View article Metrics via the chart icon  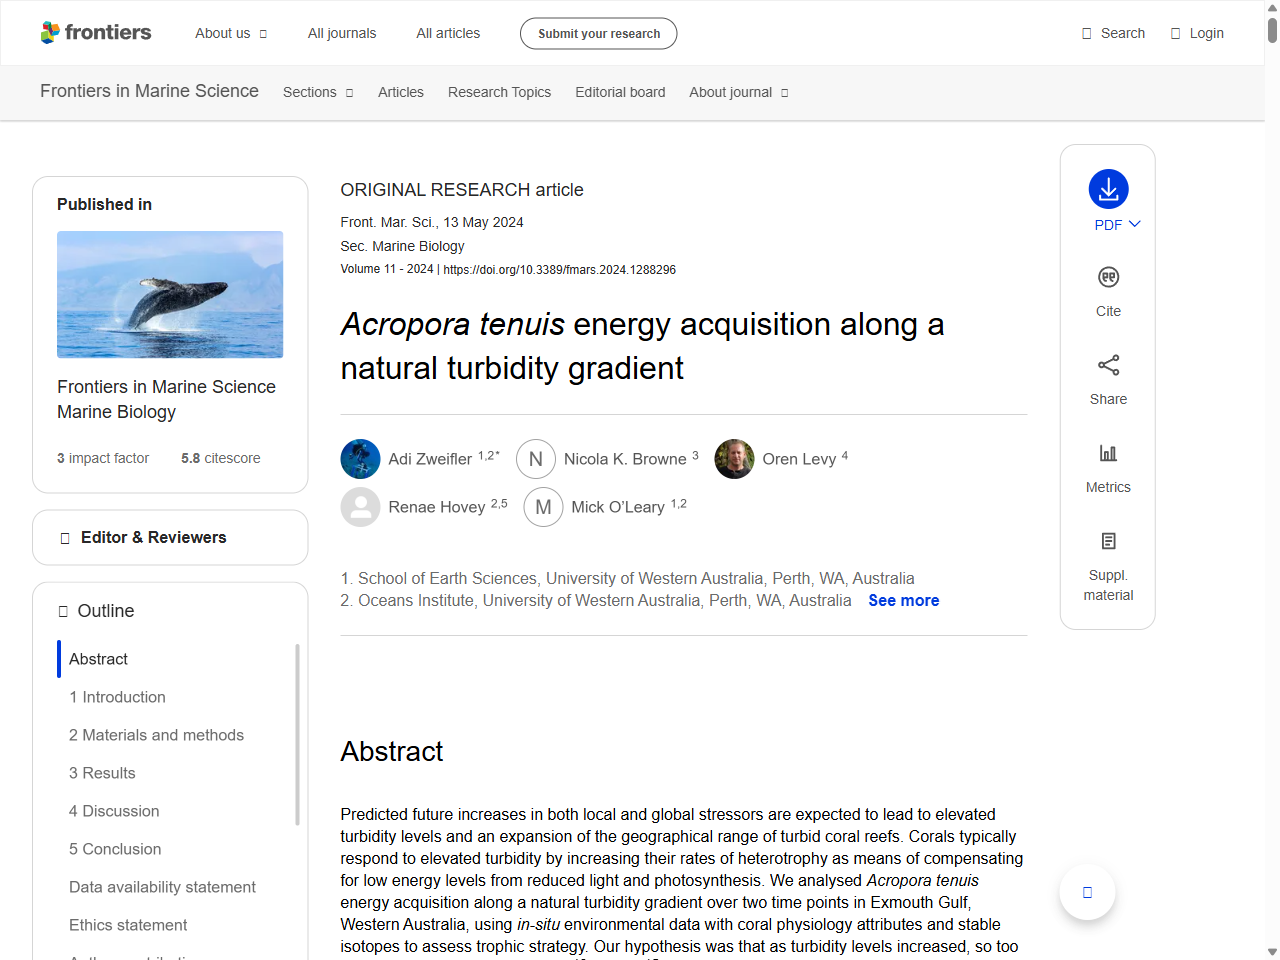tap(1108, 453)
